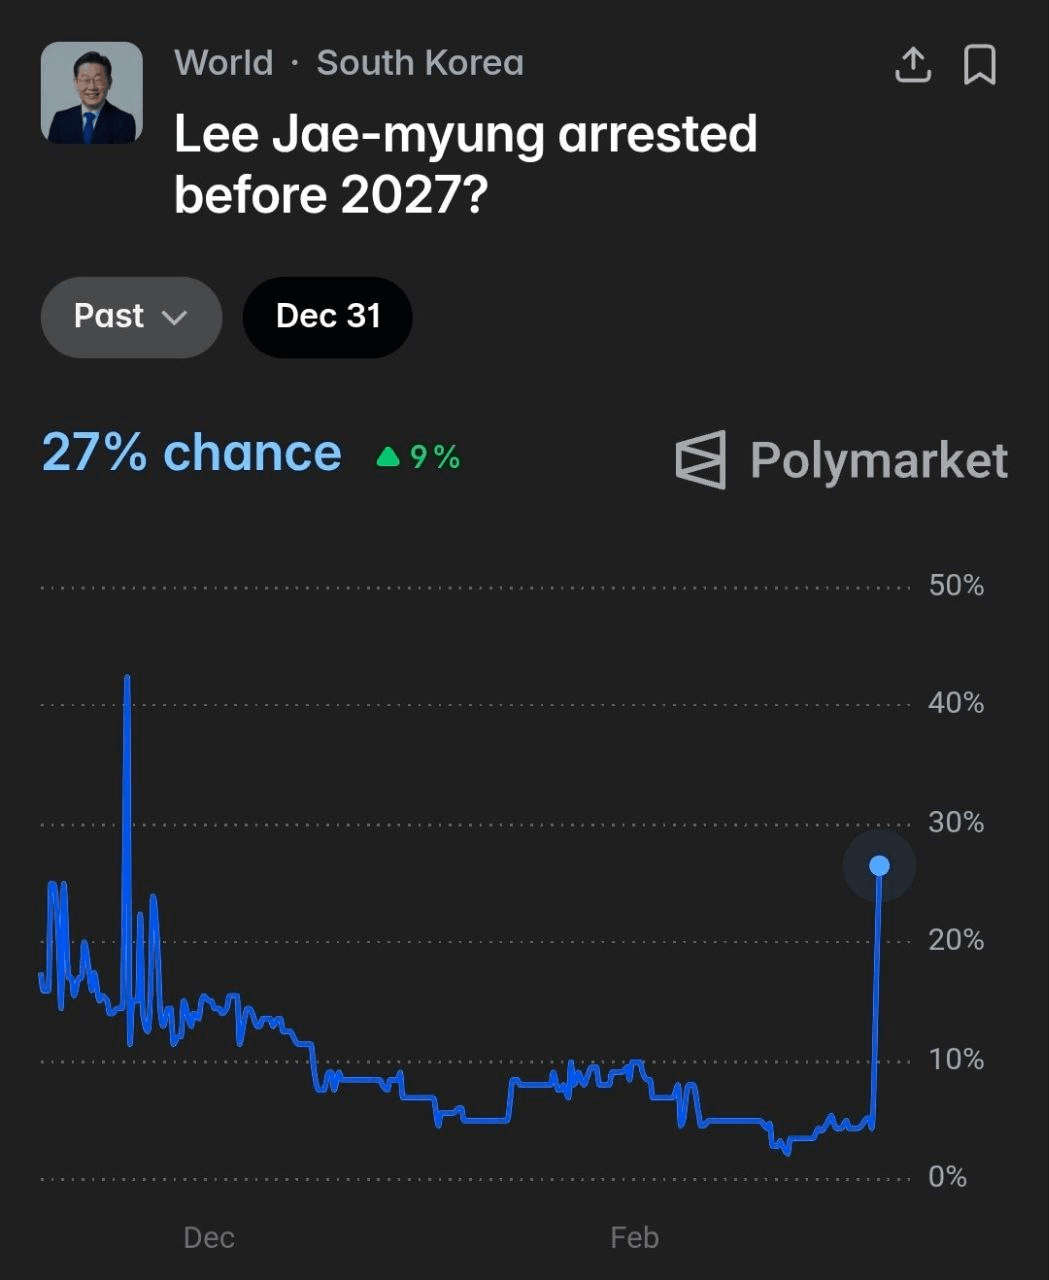Bookmark this market with the bookmark icon

pos(979,66)
